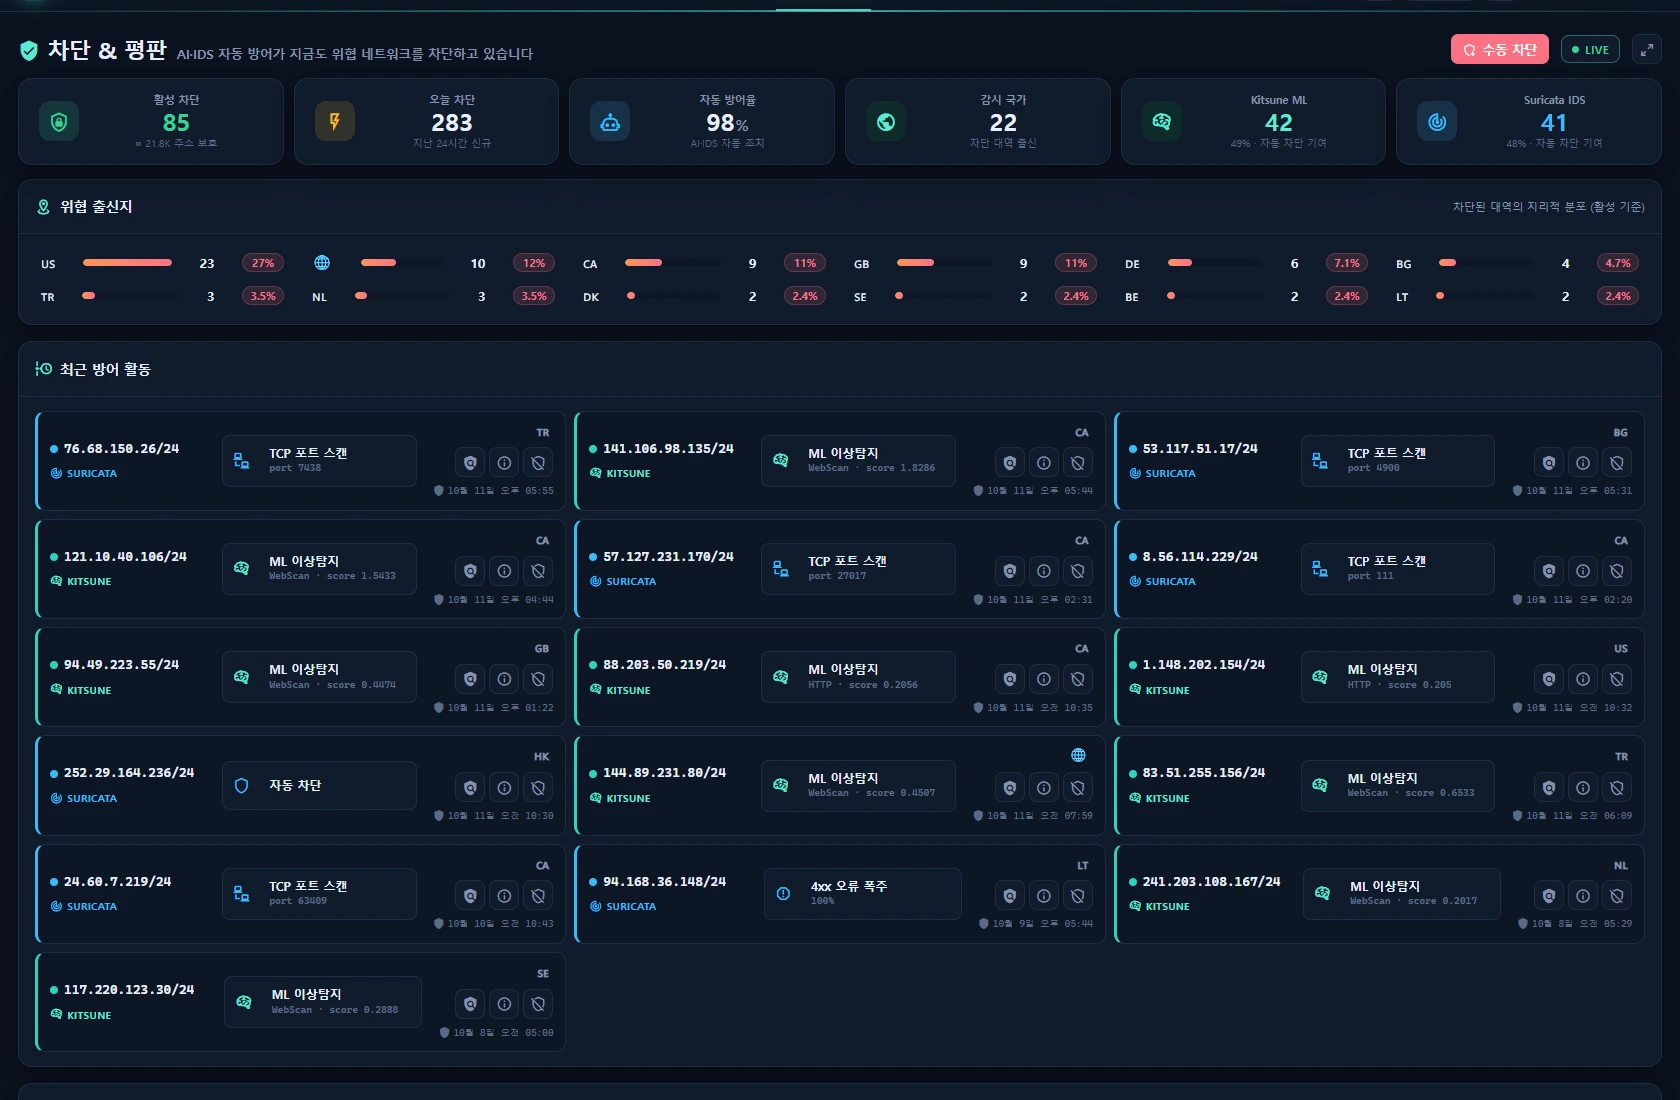
Task: Click shield-search icon for 8.56.114.229/24
Action: (1549, 571)
